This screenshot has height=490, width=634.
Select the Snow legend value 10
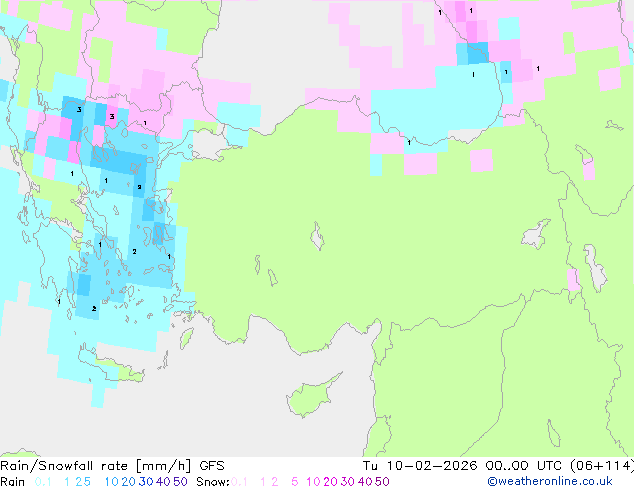(x=313, y=482)
